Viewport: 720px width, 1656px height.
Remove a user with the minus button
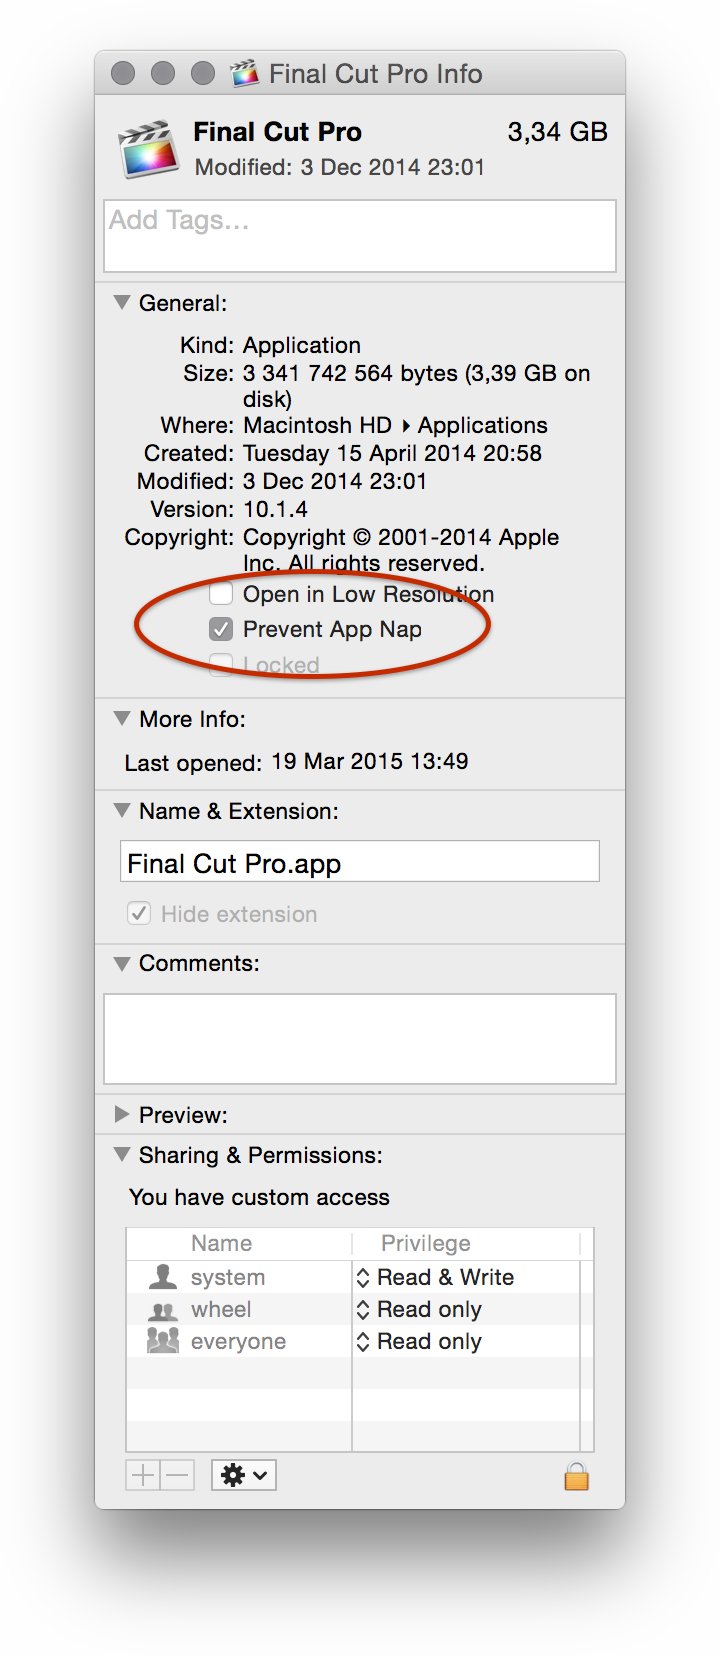[177, 1475]
